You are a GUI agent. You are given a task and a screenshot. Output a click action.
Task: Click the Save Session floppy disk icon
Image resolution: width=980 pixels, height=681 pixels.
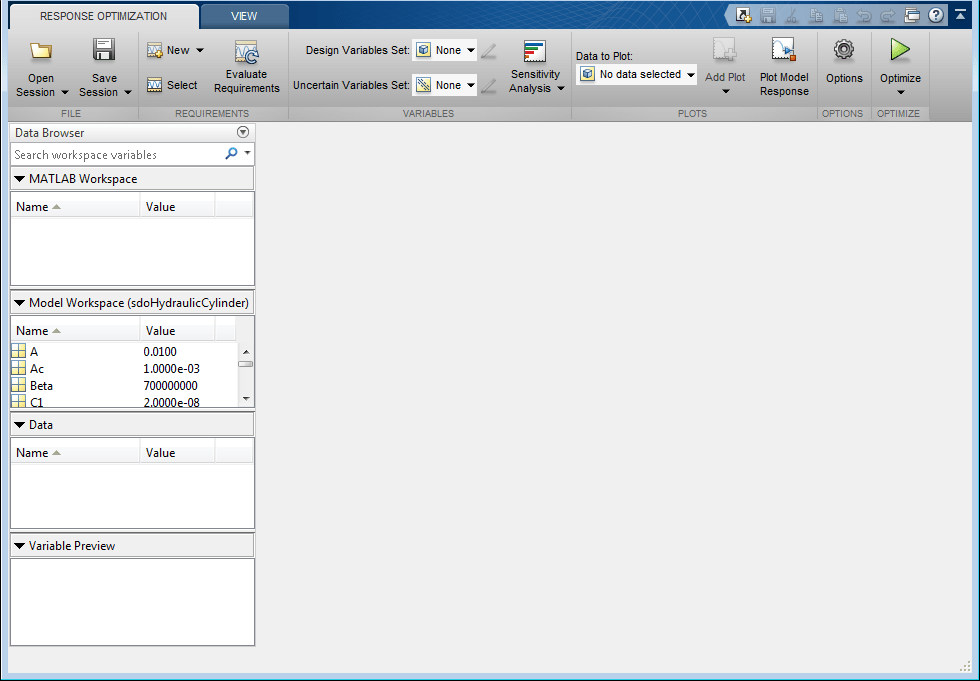point(104,49)
